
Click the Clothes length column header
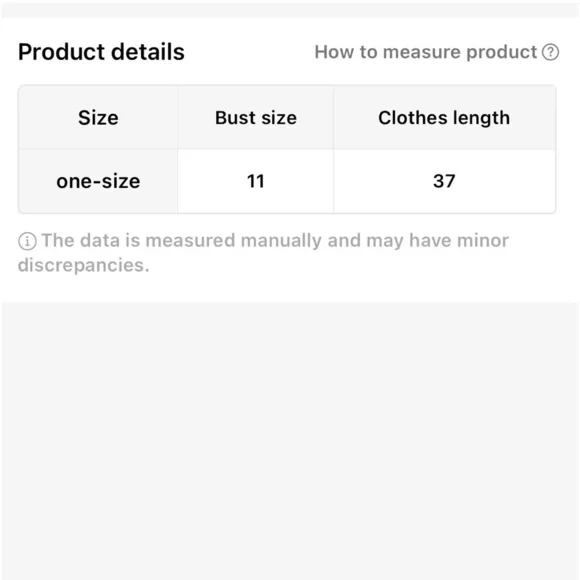pyautogui.click(x=444, y=118)
